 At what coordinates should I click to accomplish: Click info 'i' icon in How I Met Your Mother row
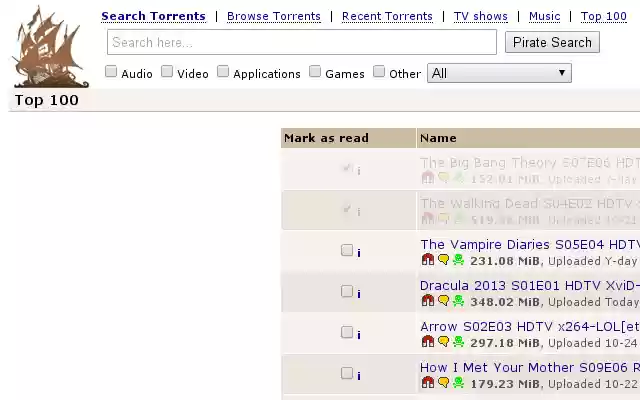coord(359,376)
